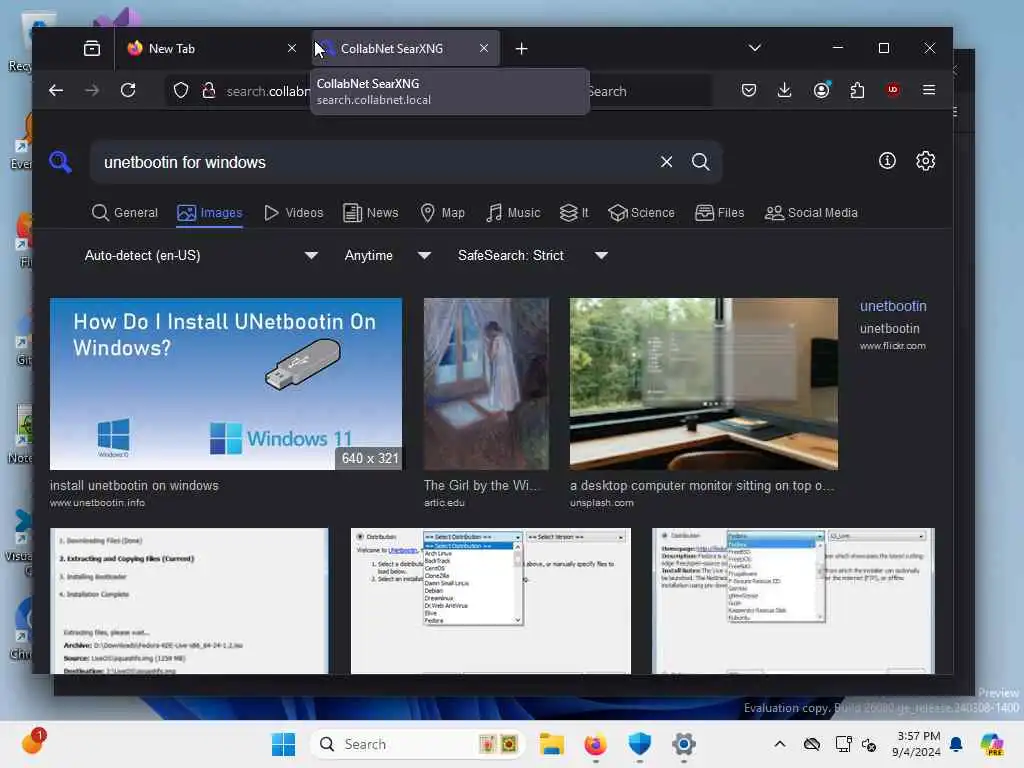Open the Anytime time range dropdown
Screen dimensions: 1024x768
pos(388,255)
